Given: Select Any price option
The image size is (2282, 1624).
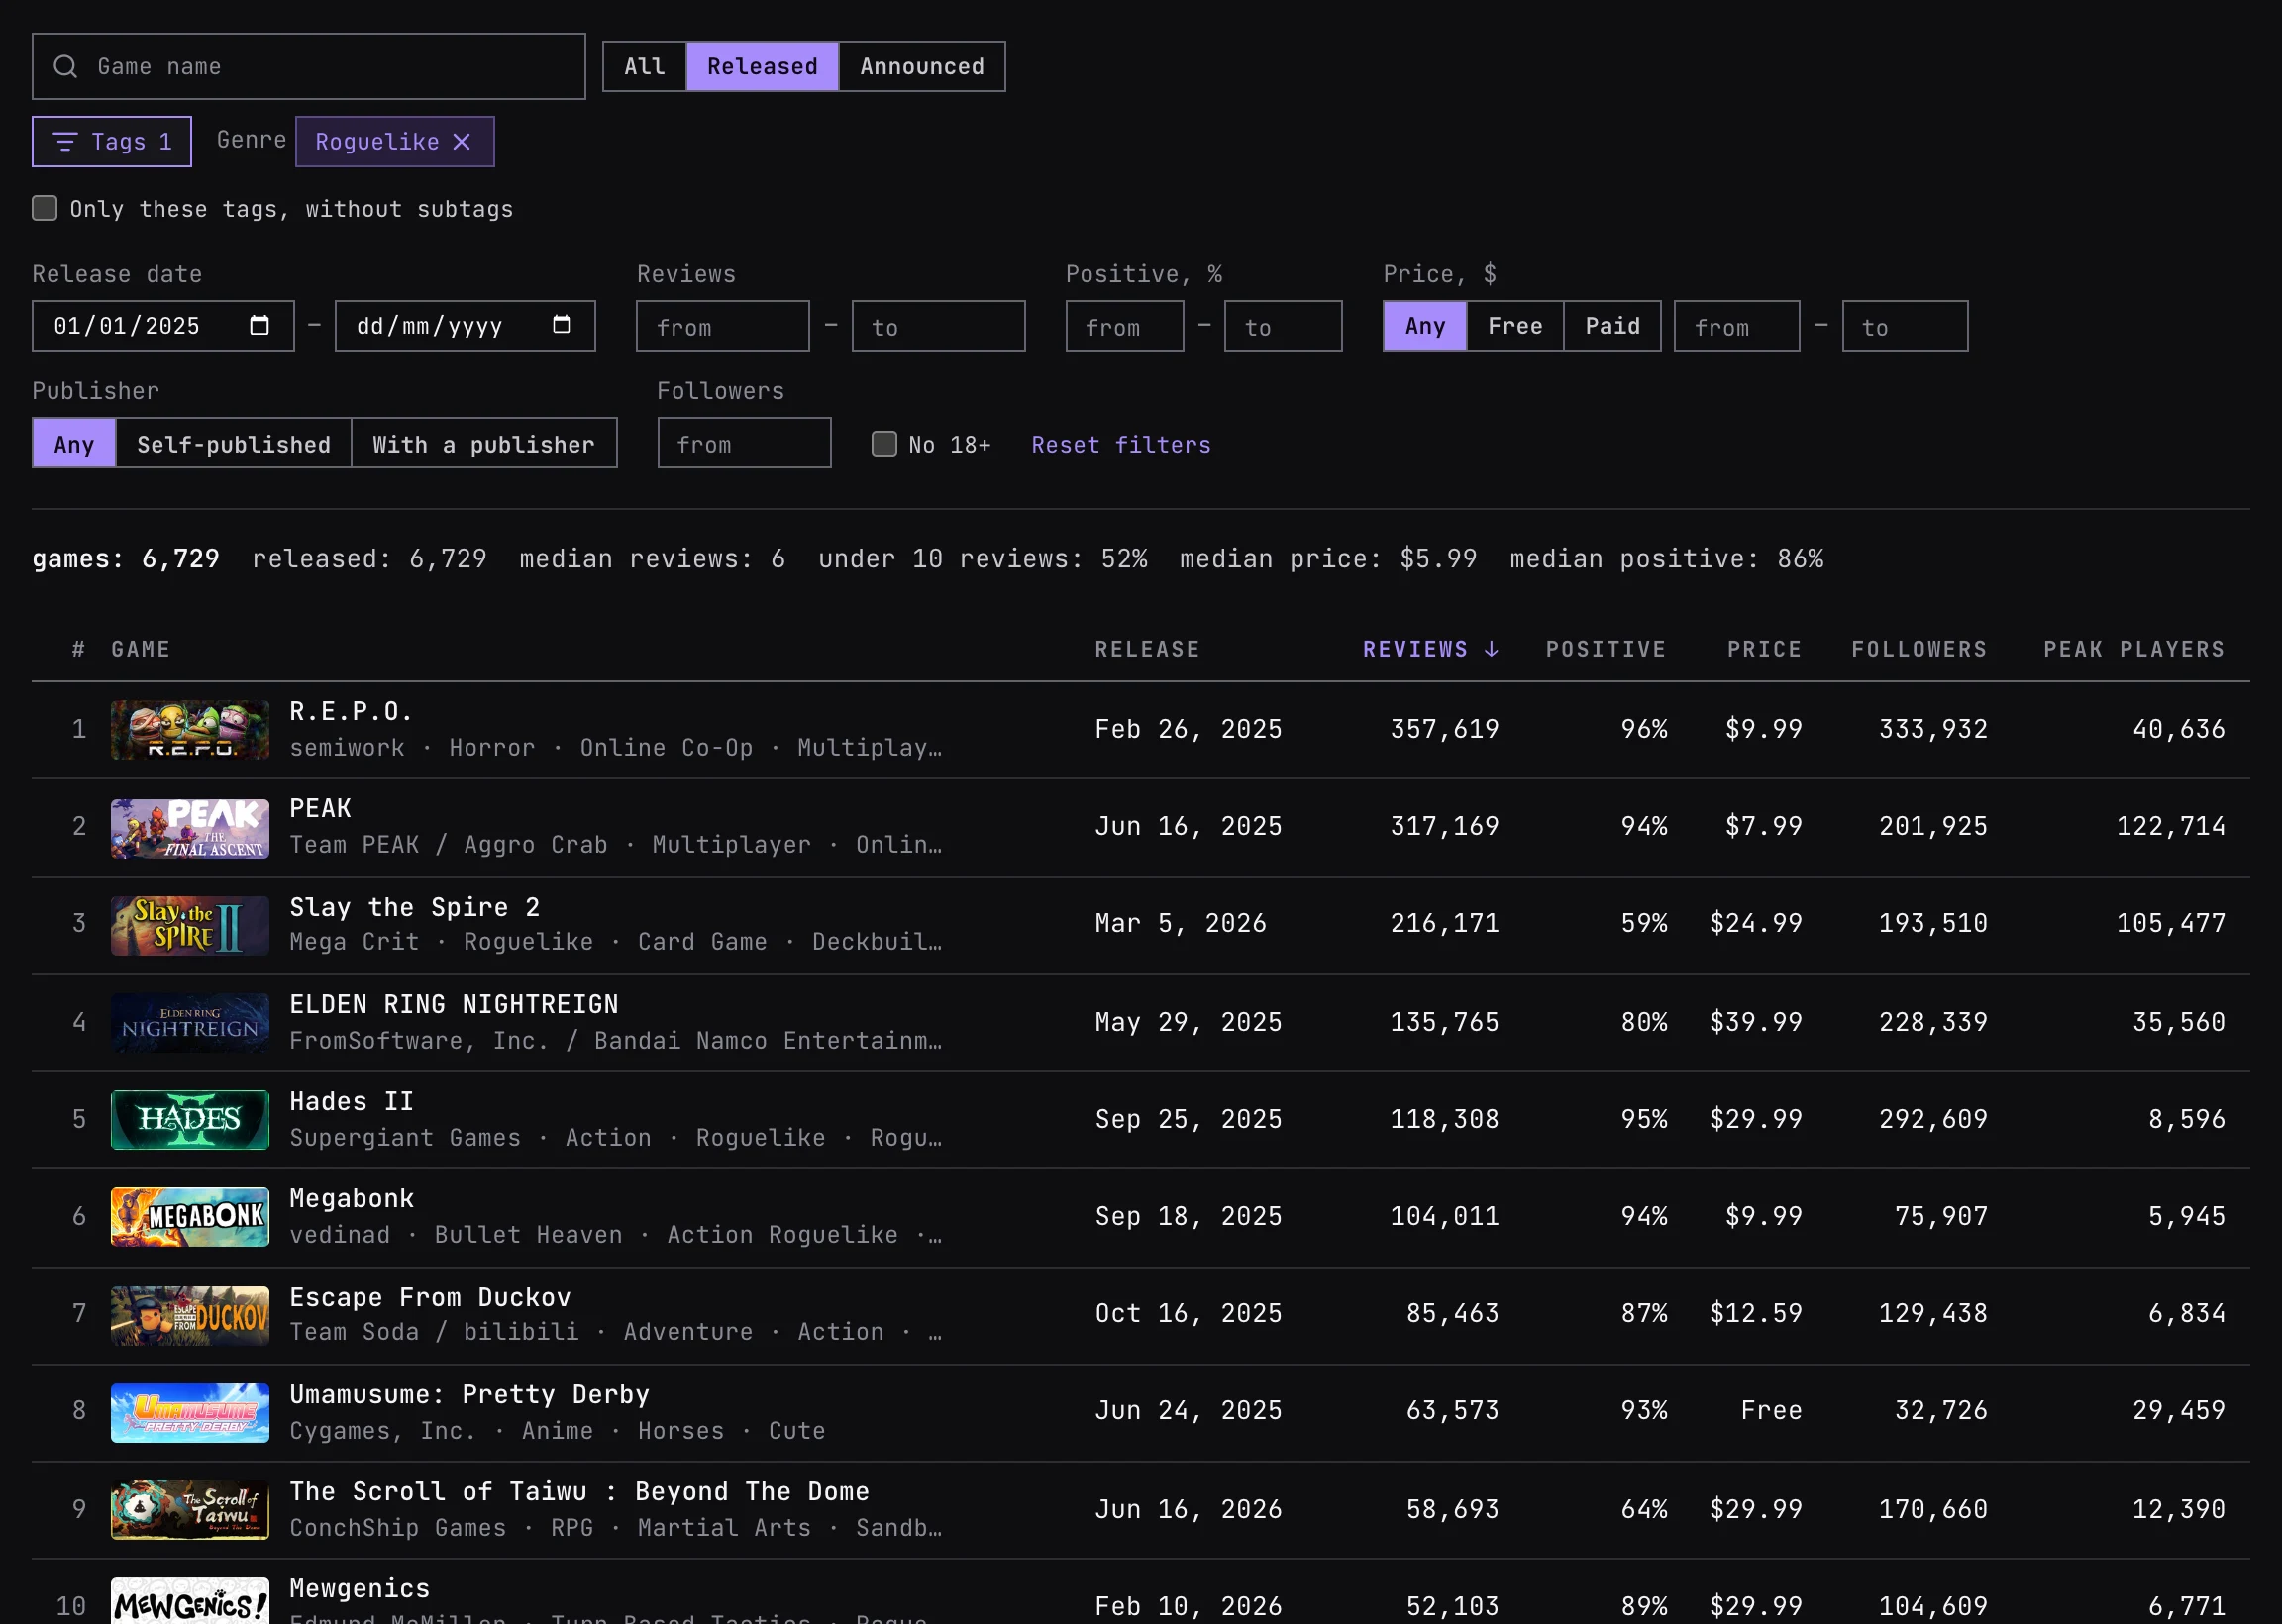Looking at the screenshot, I should [x=1425, y=326].
